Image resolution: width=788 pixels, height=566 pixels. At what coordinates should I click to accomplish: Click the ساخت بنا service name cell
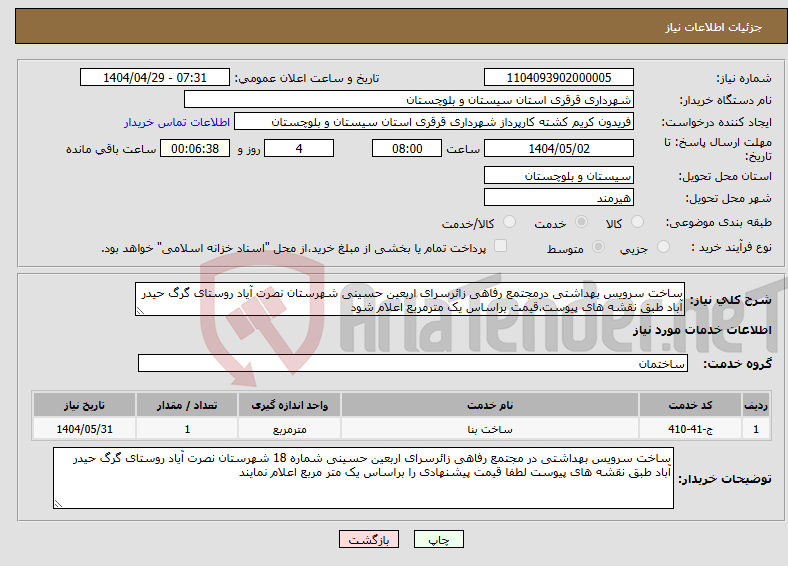(490, 429)
